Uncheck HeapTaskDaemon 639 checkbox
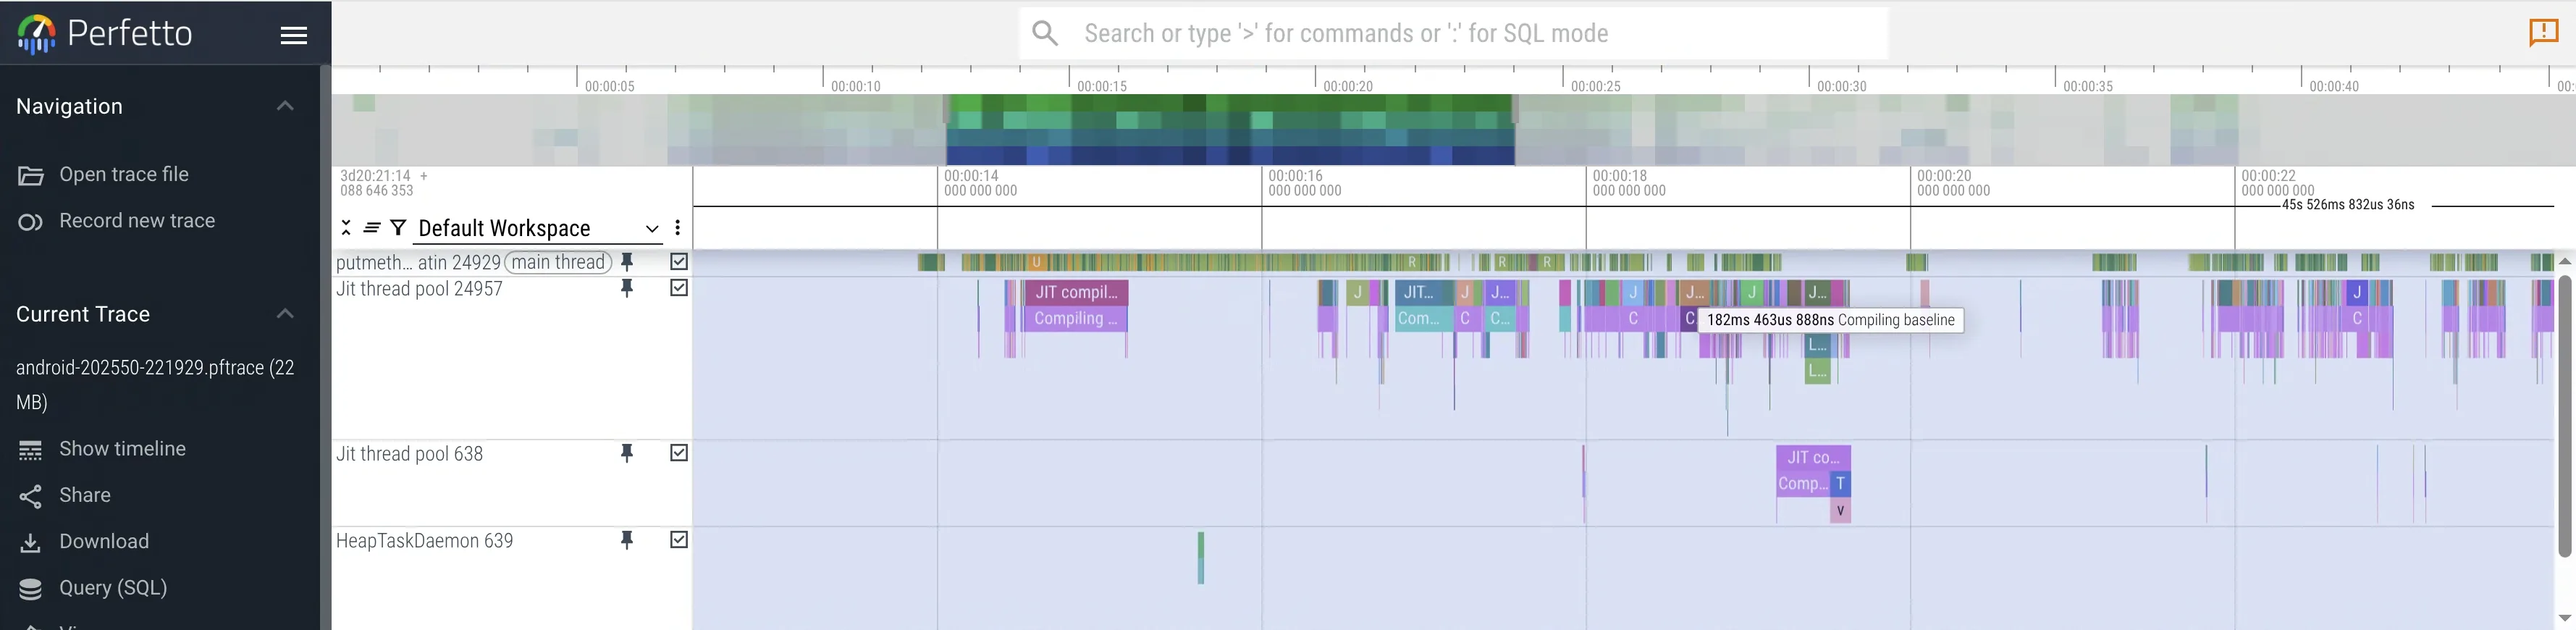The image size is (2576, 630). click(679, 540)
